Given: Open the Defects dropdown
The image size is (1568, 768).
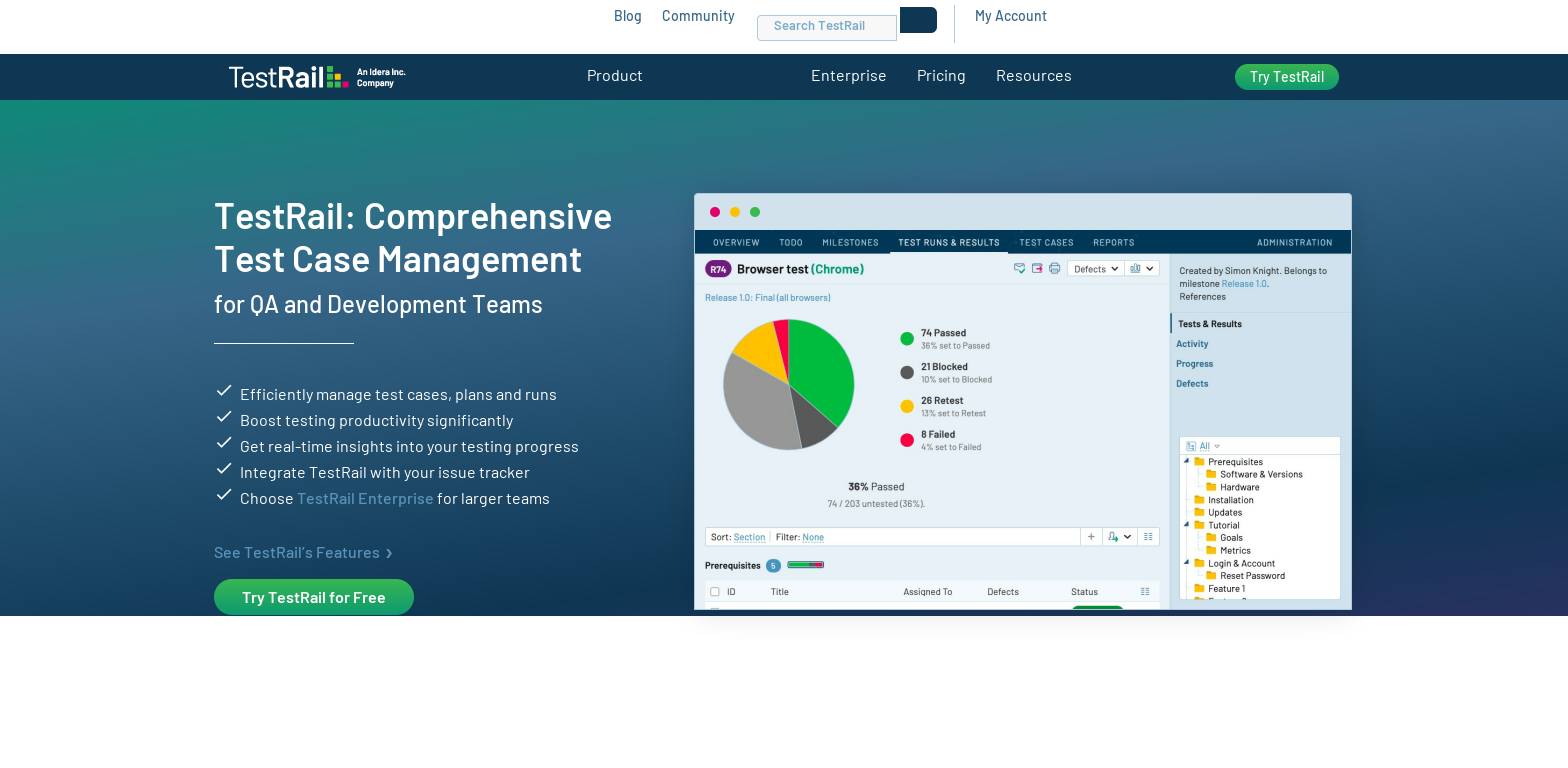Looking at the screenshot, I should pyautogui.click(x=1095, y=269).
